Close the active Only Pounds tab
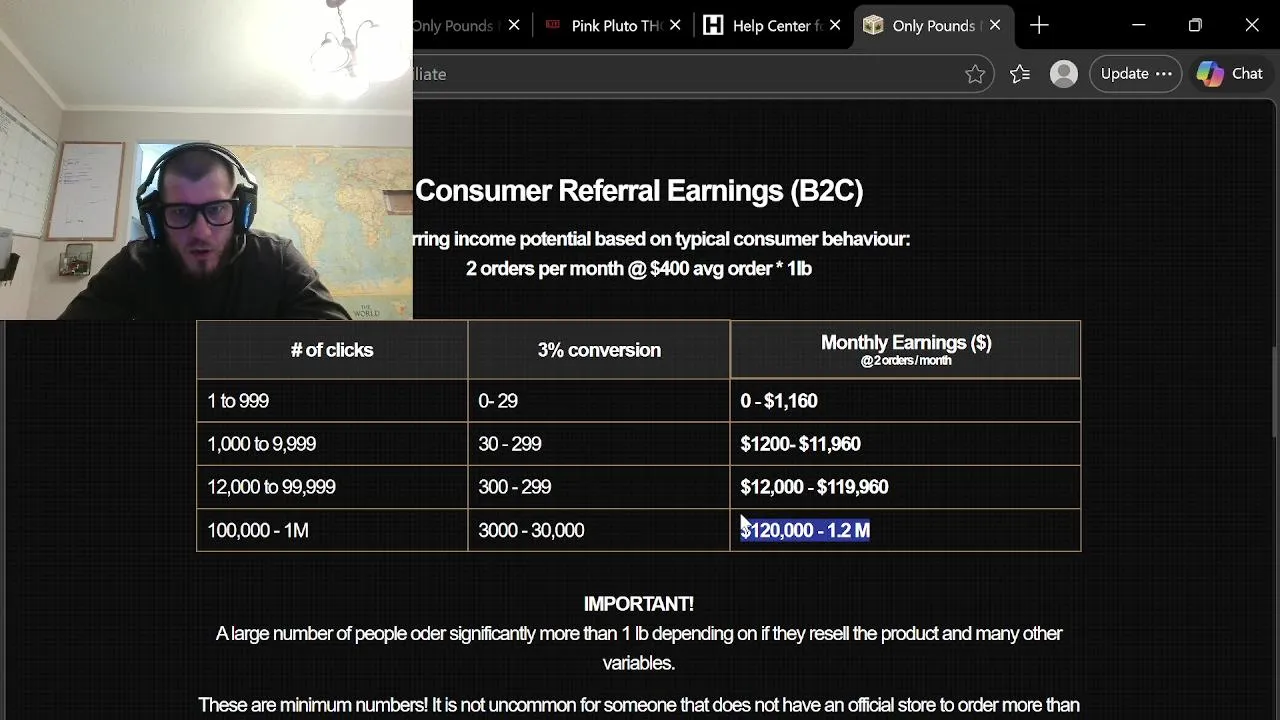1280x720 pixels. click(995, 26)
